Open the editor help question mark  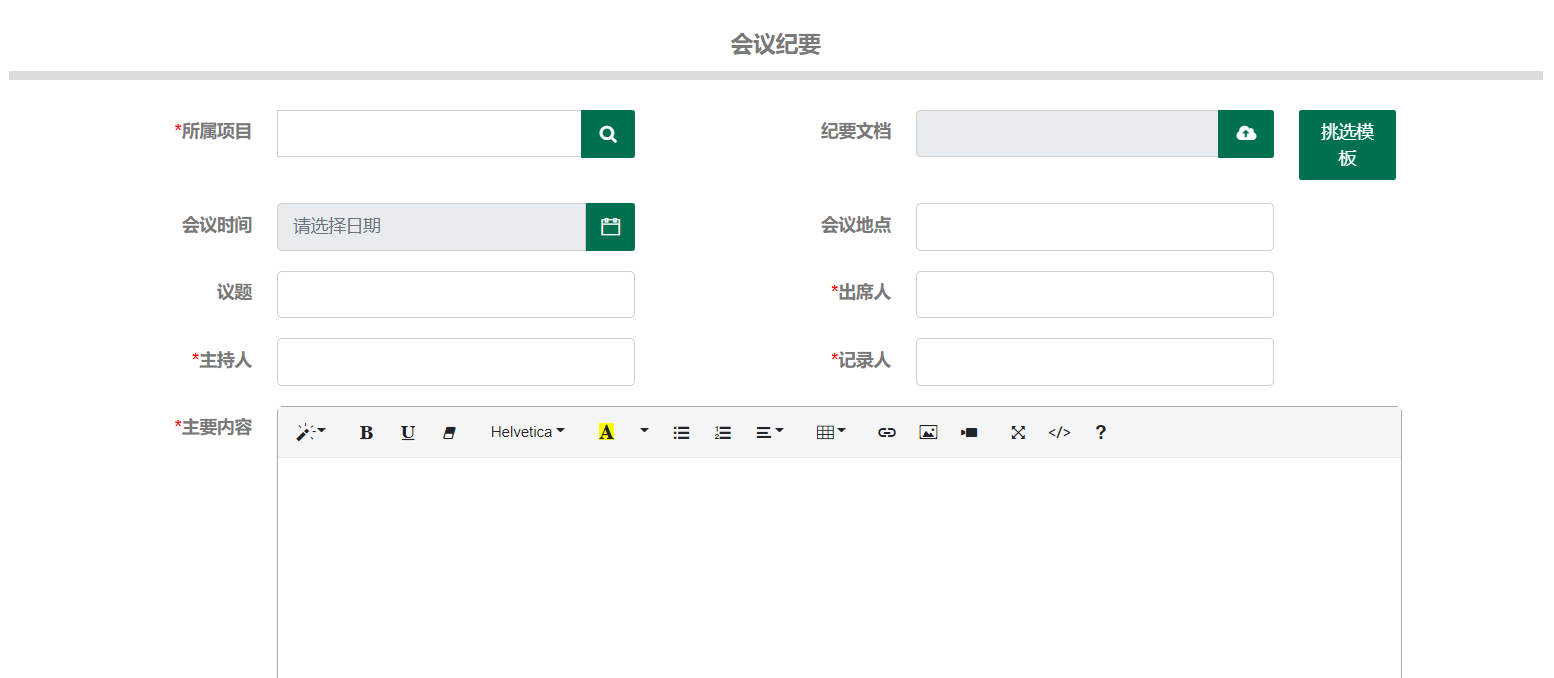point(1101,432)
